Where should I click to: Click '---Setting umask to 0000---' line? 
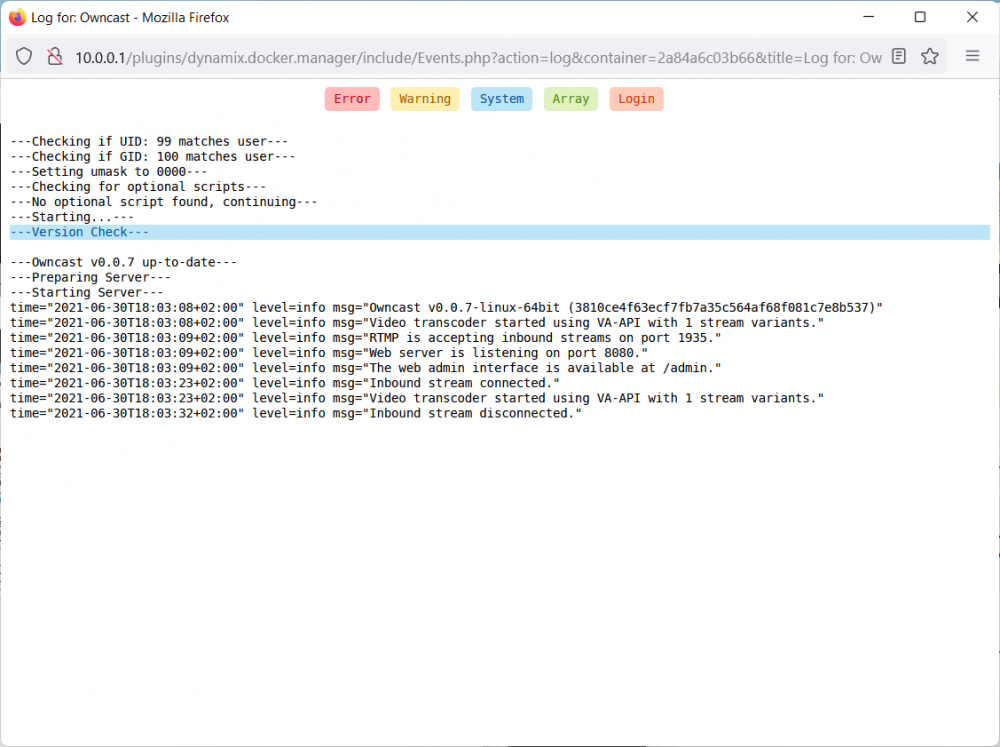tap(108, 172)
